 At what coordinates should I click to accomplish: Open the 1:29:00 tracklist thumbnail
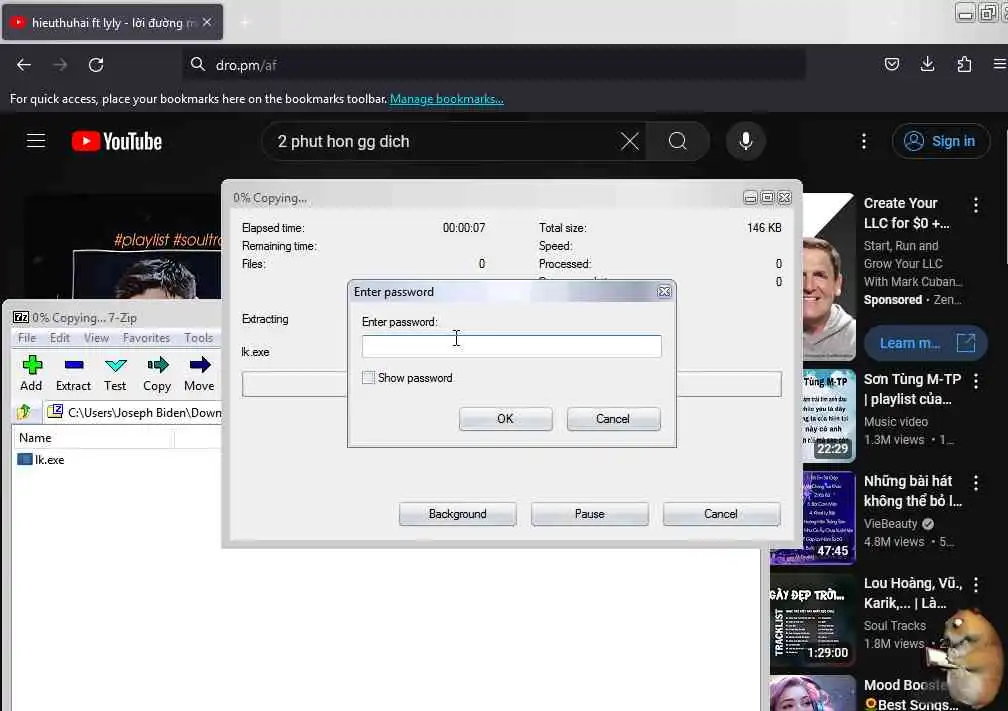(x=813, y=620)
